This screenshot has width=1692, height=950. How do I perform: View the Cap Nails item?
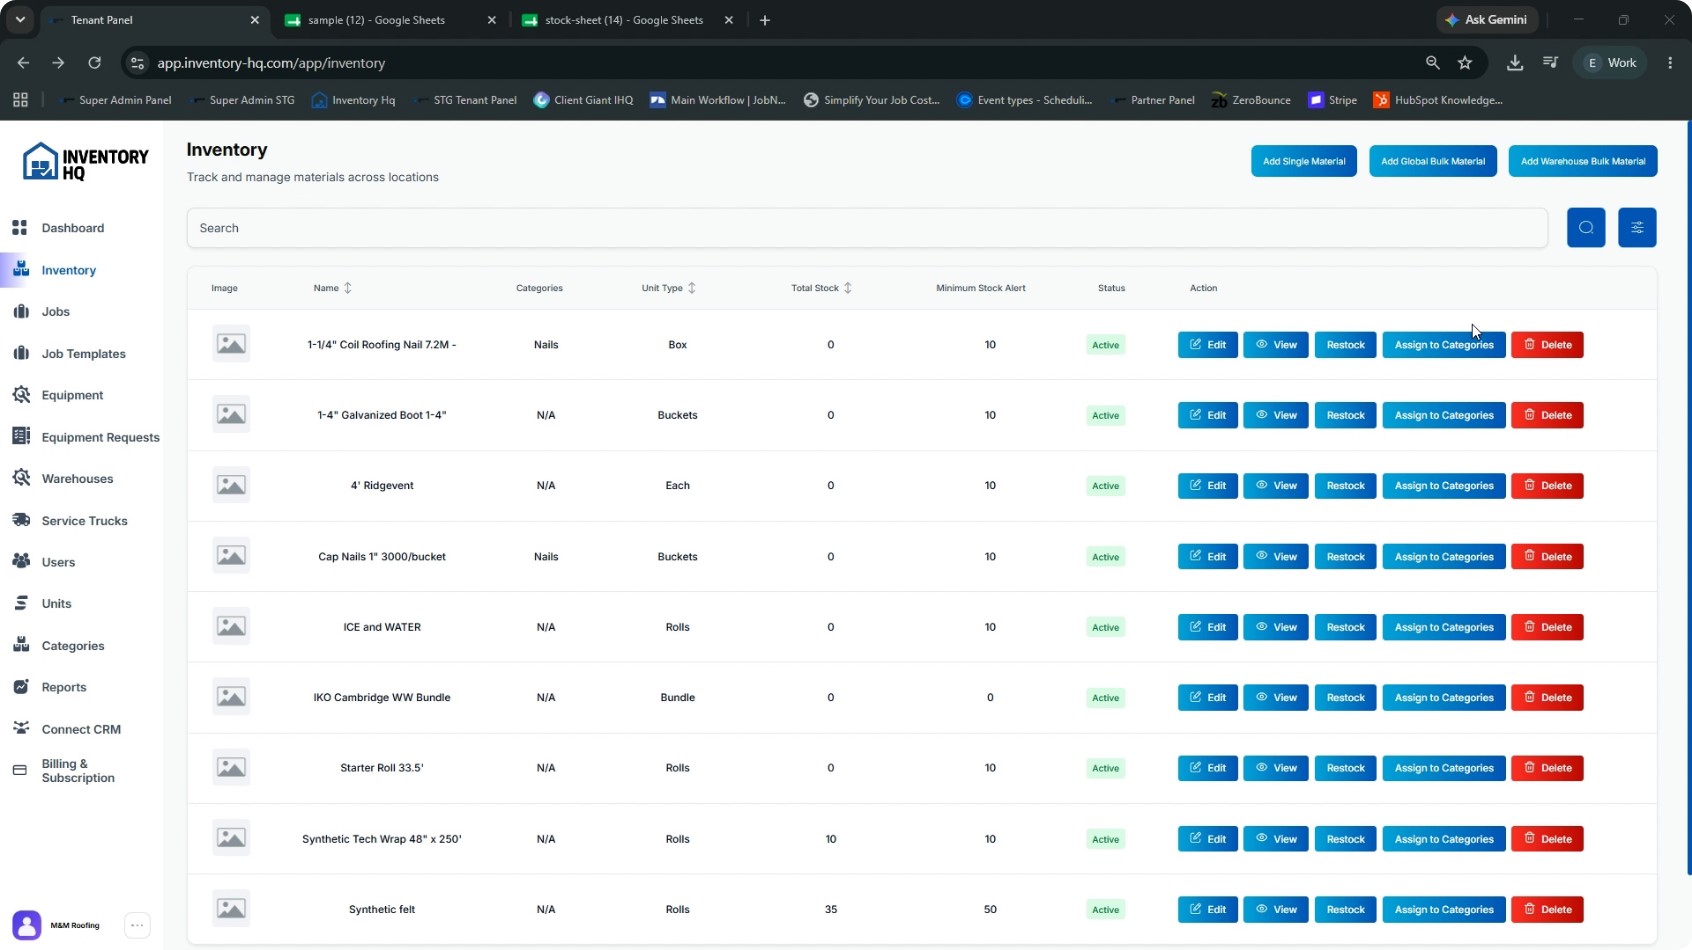coord(1276,557)
